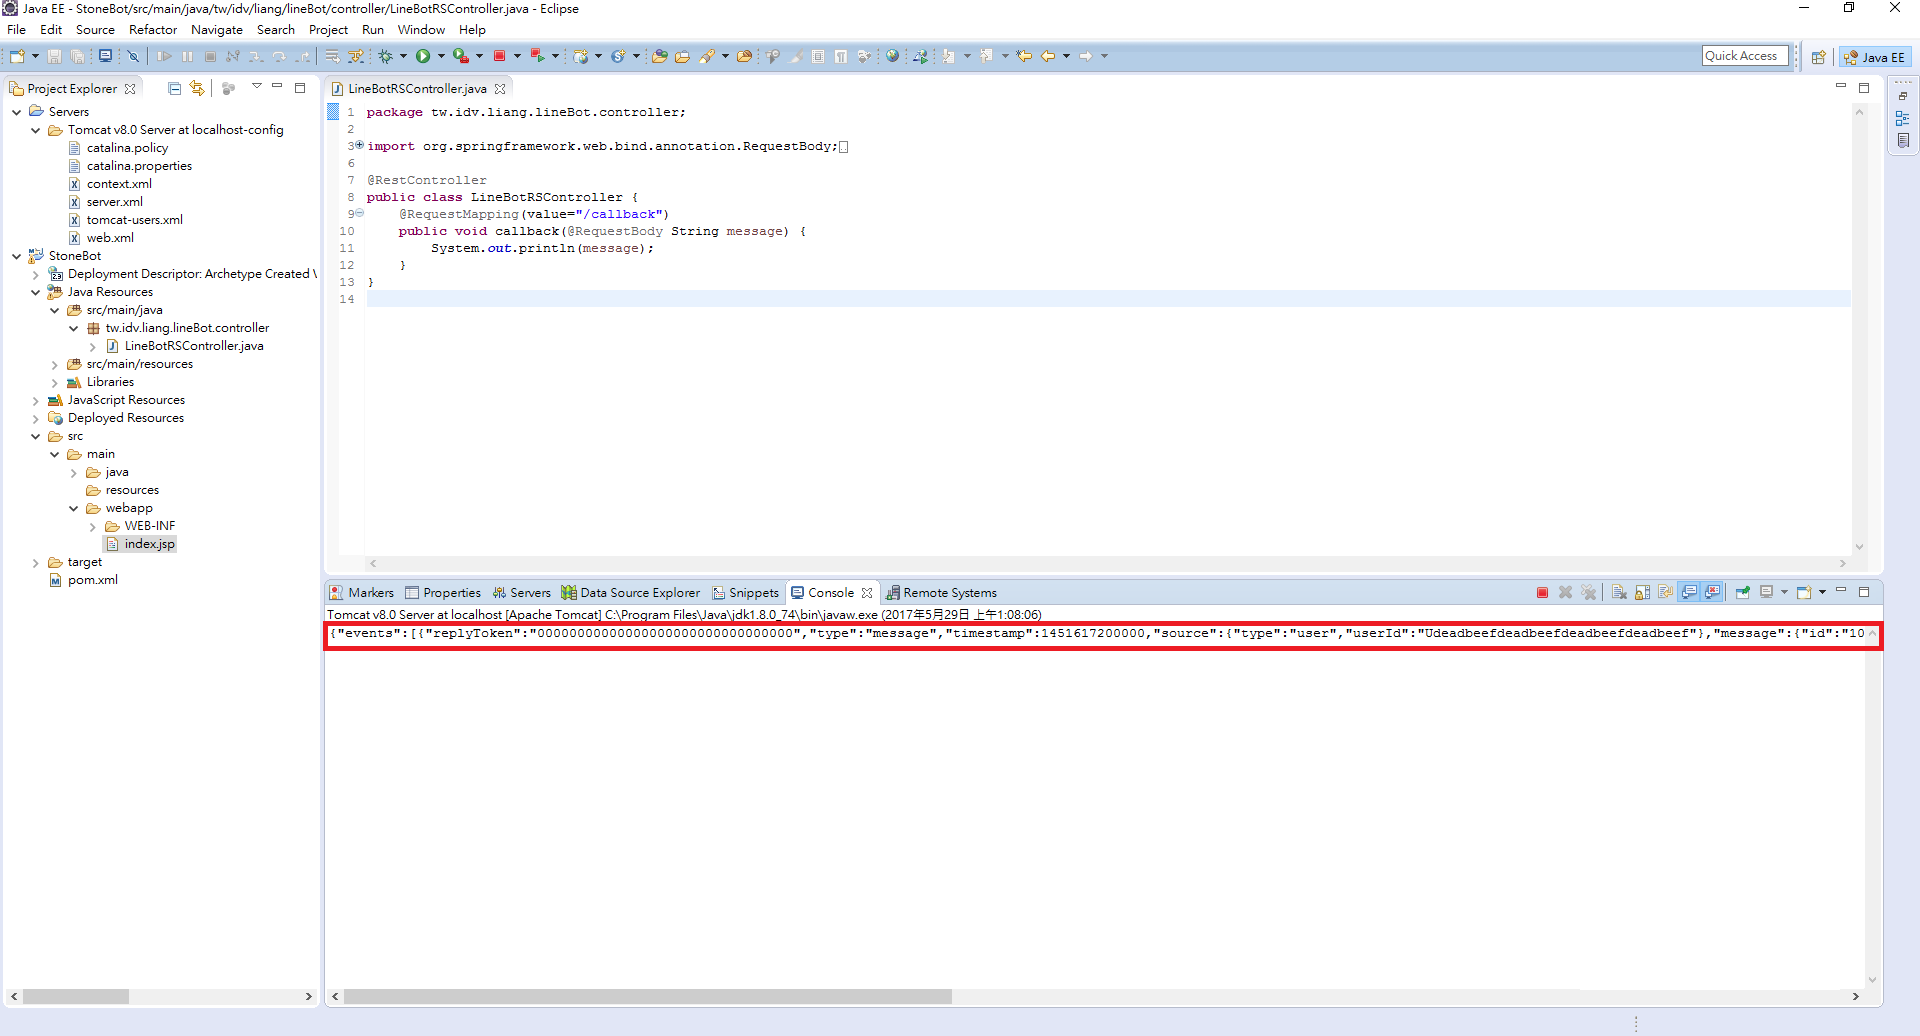
Task: Click the Quick Access search field
Action: [x=1744, y=56]
